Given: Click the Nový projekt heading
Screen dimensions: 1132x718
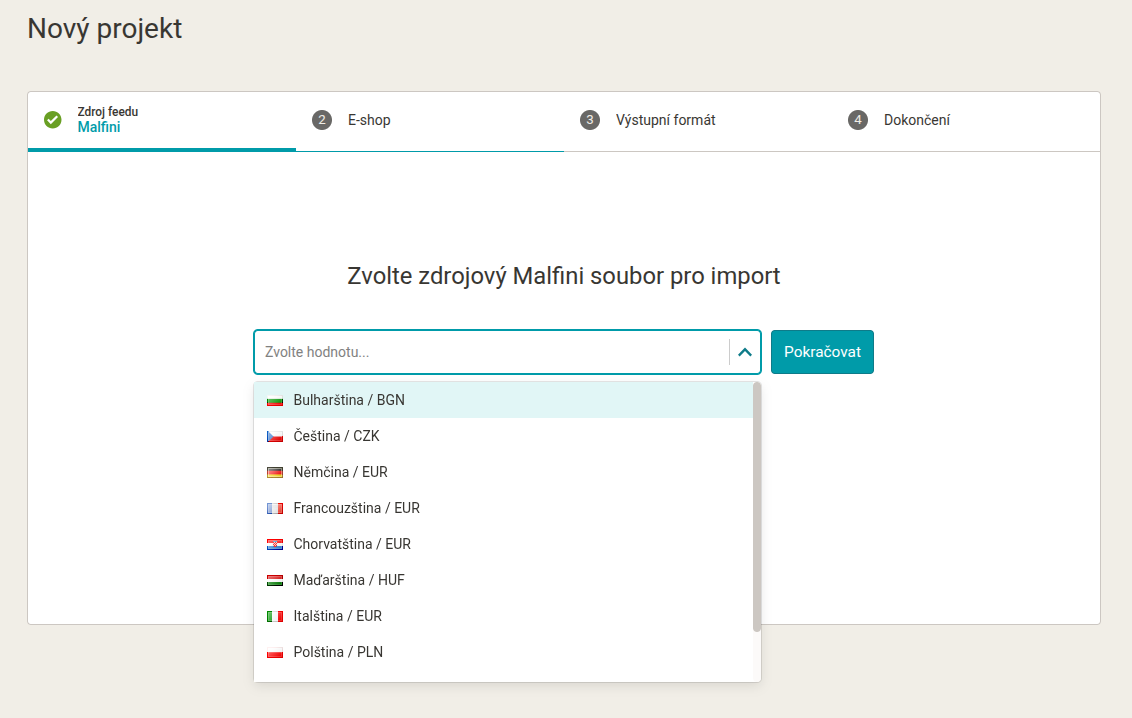Looking at the screenshot, I should click(105, 29).
